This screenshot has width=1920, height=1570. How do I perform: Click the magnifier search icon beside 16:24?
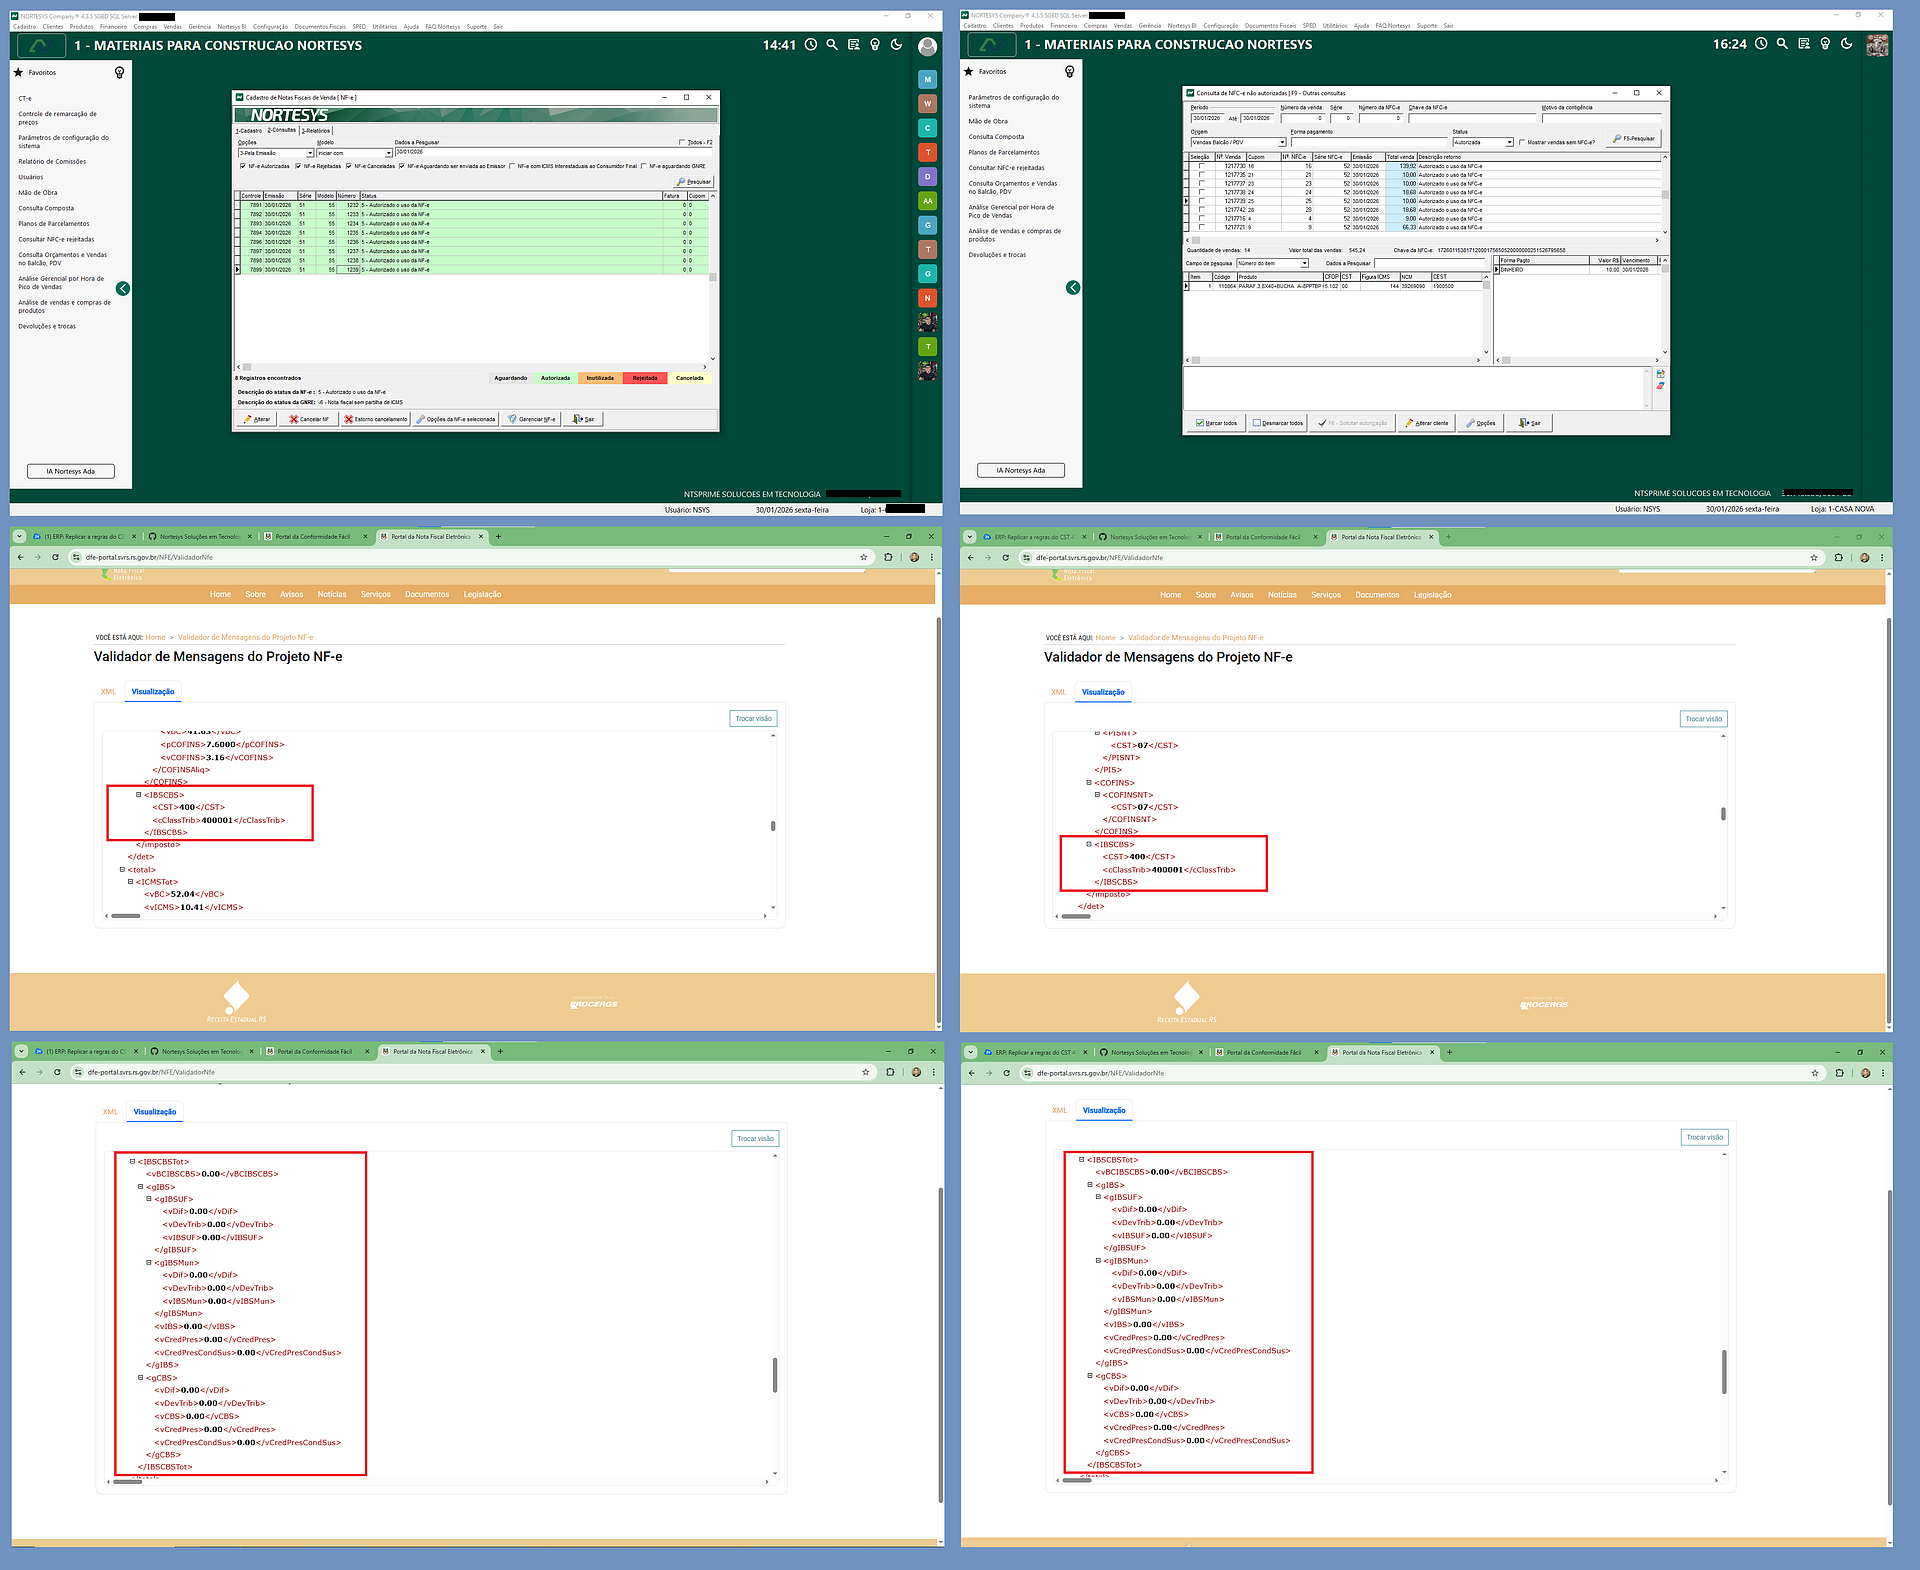tap(1782, 44)
